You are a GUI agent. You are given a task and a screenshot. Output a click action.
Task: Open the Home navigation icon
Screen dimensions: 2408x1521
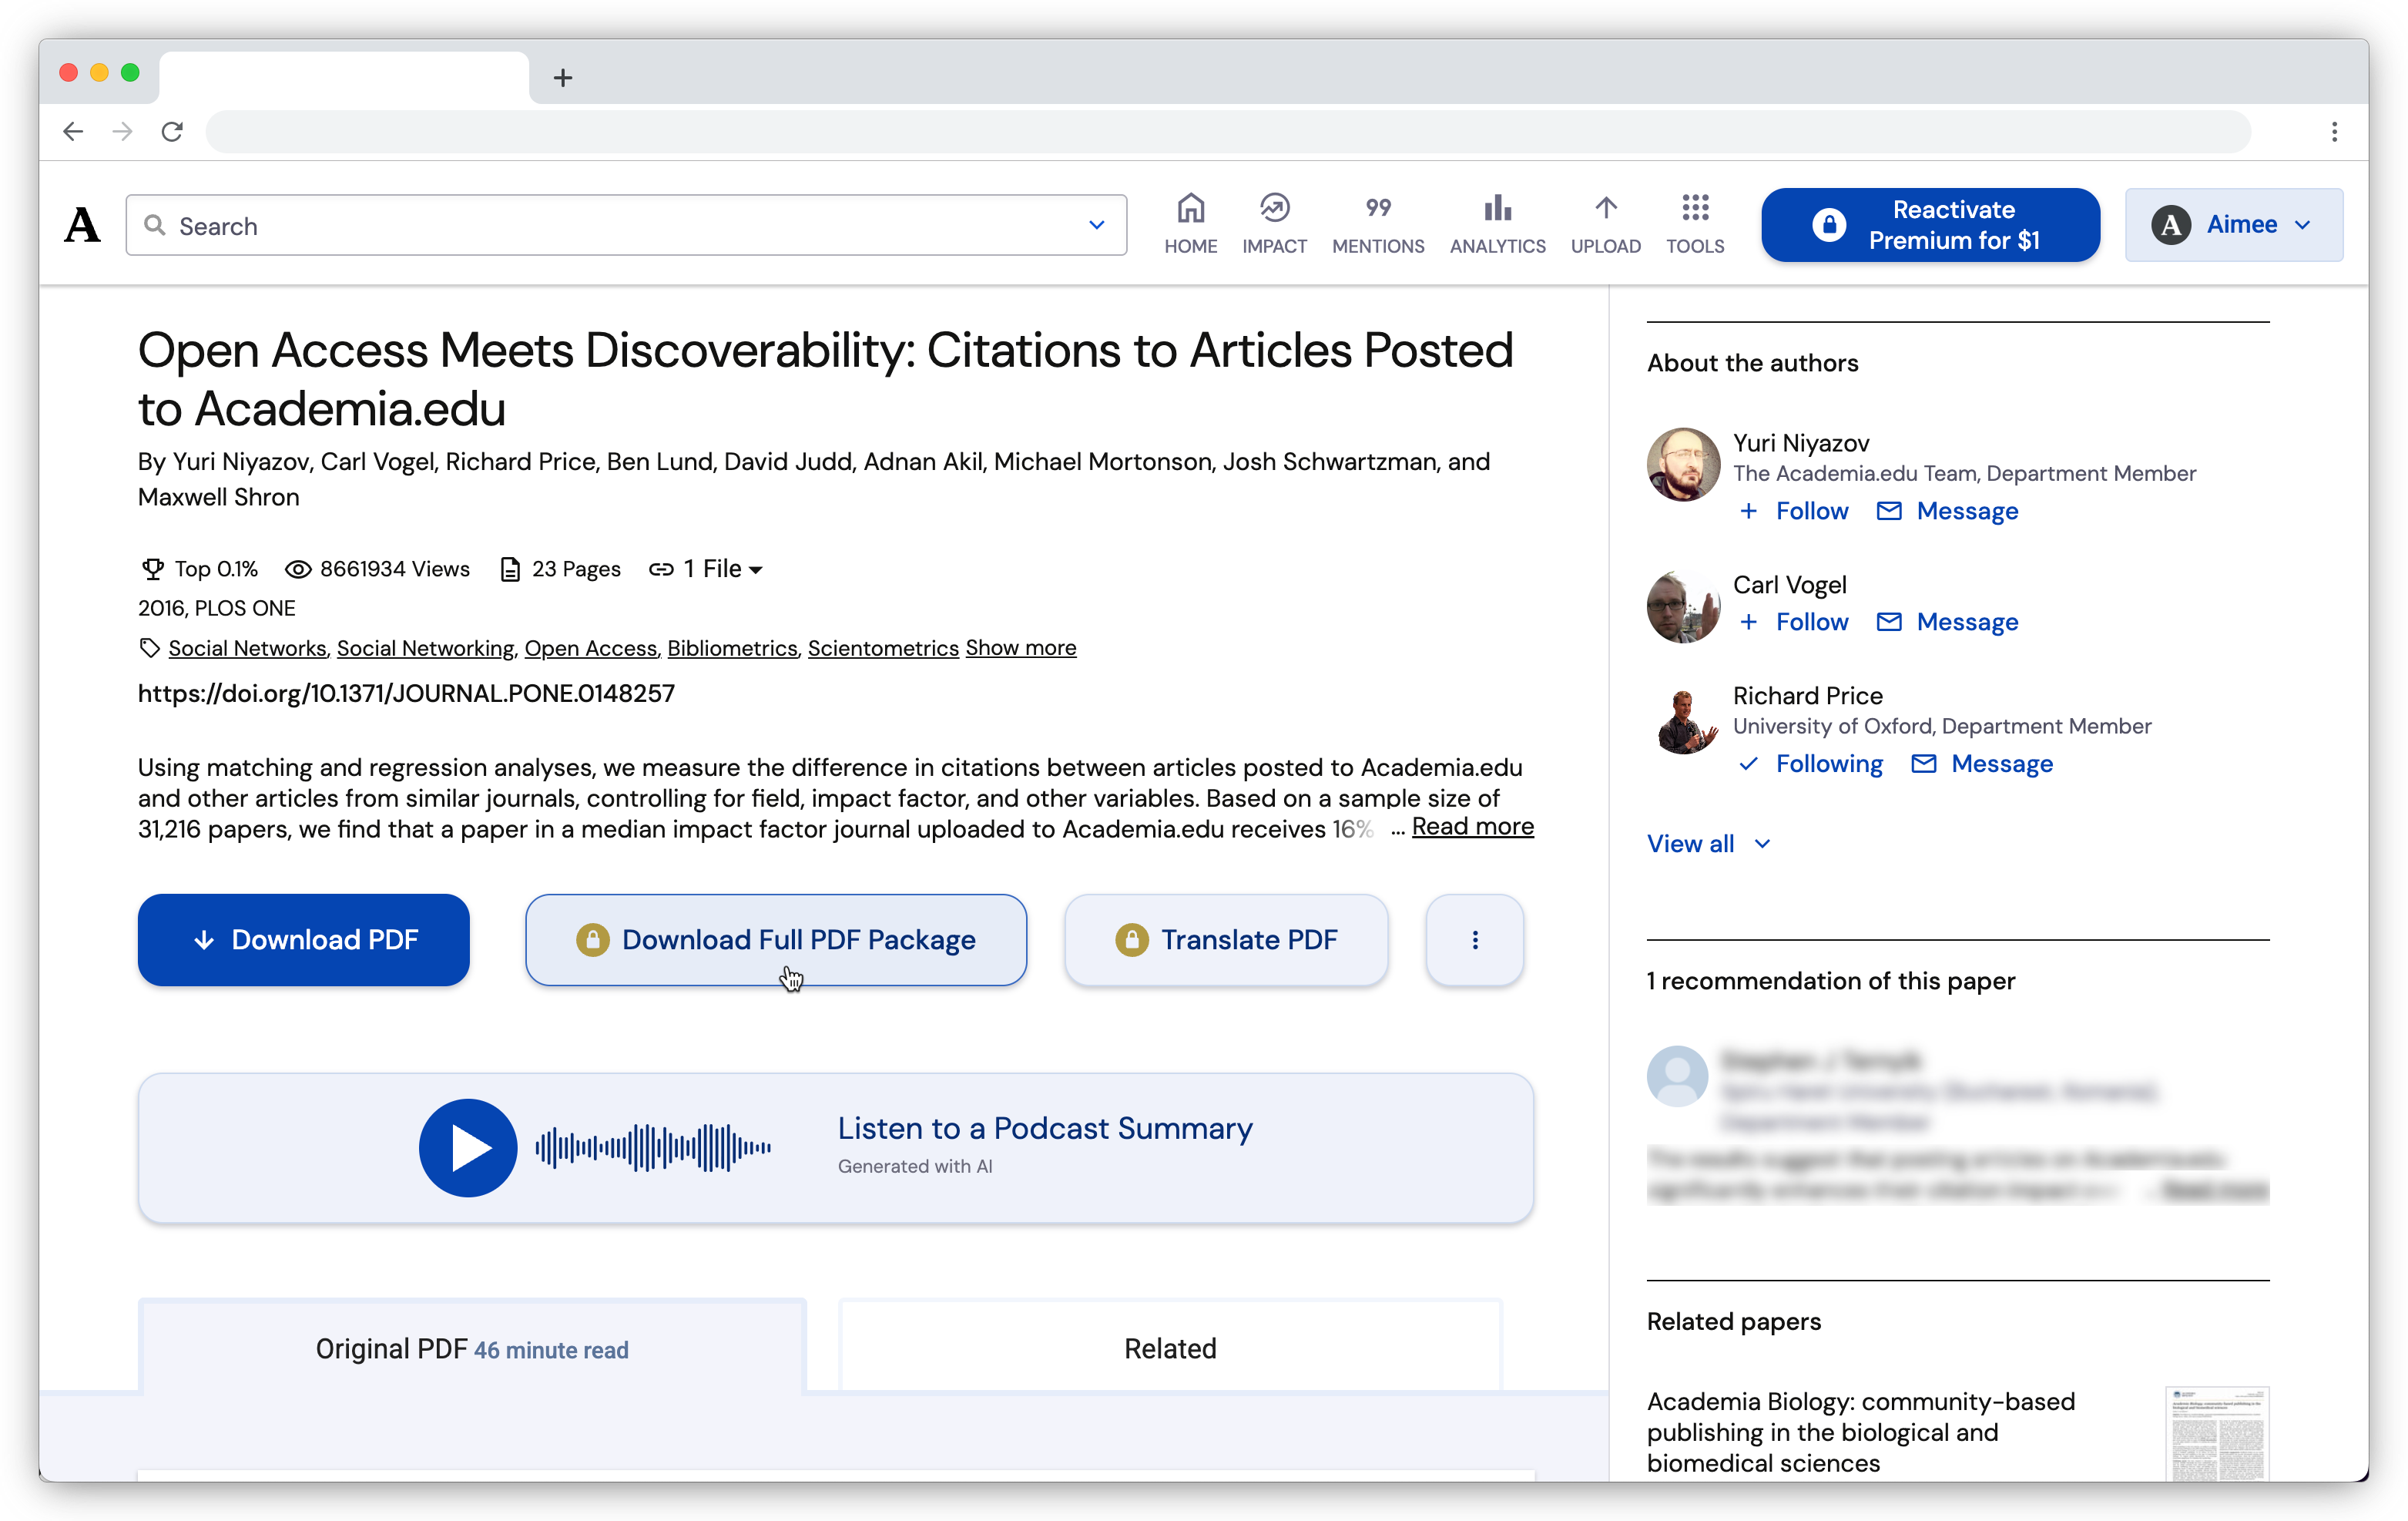pyautogui.click(x=1190, y=224)
